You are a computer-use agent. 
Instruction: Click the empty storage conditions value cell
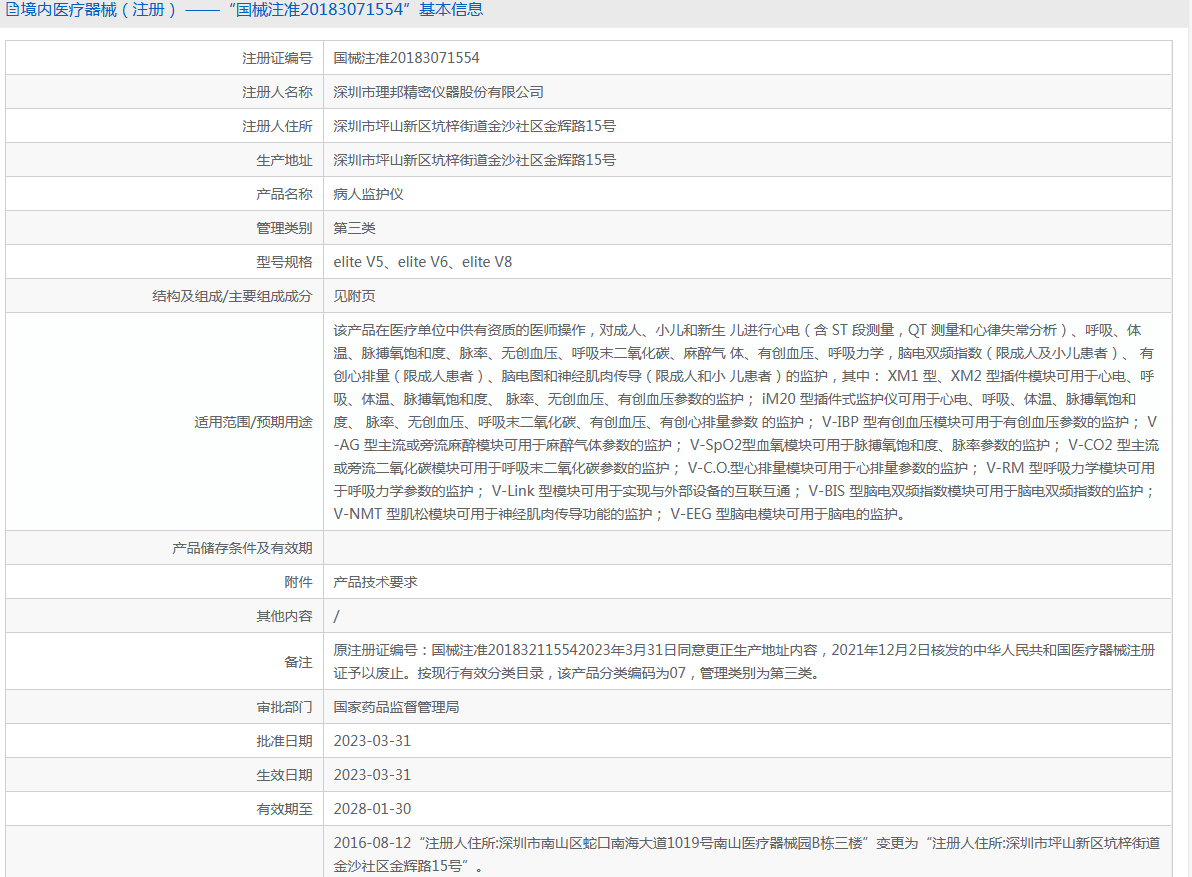pos(748,548)
